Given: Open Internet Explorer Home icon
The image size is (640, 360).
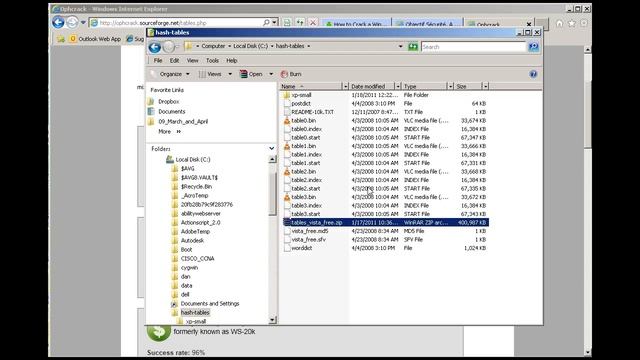Looking at the screenshot, I should tap(559, 24).
